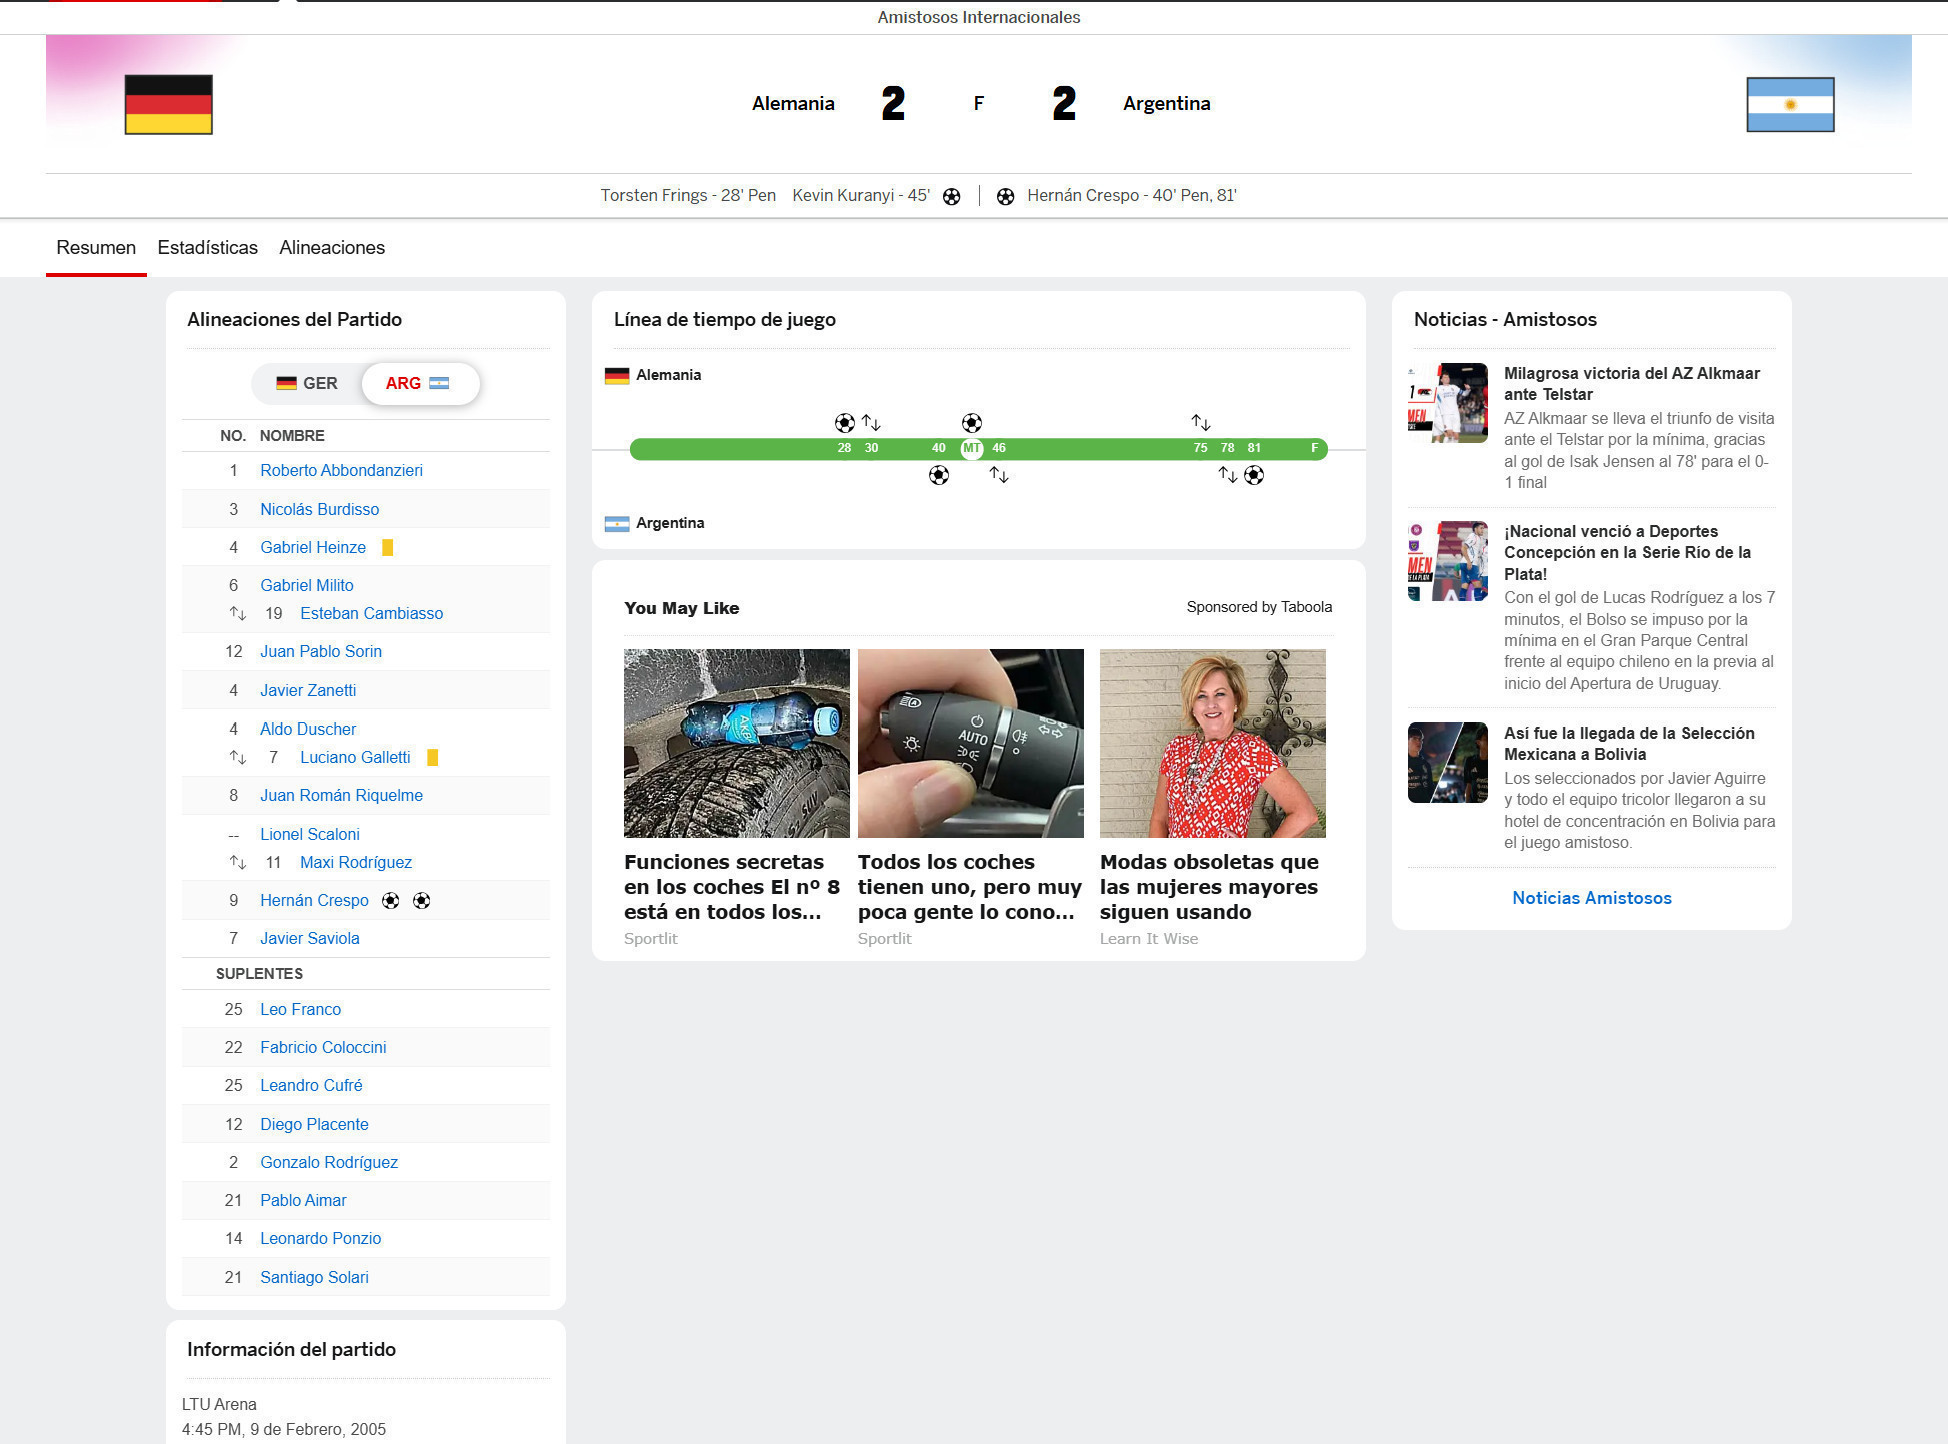Click Germany's 30' substitution arrows icon

click(x=871, y=423)
